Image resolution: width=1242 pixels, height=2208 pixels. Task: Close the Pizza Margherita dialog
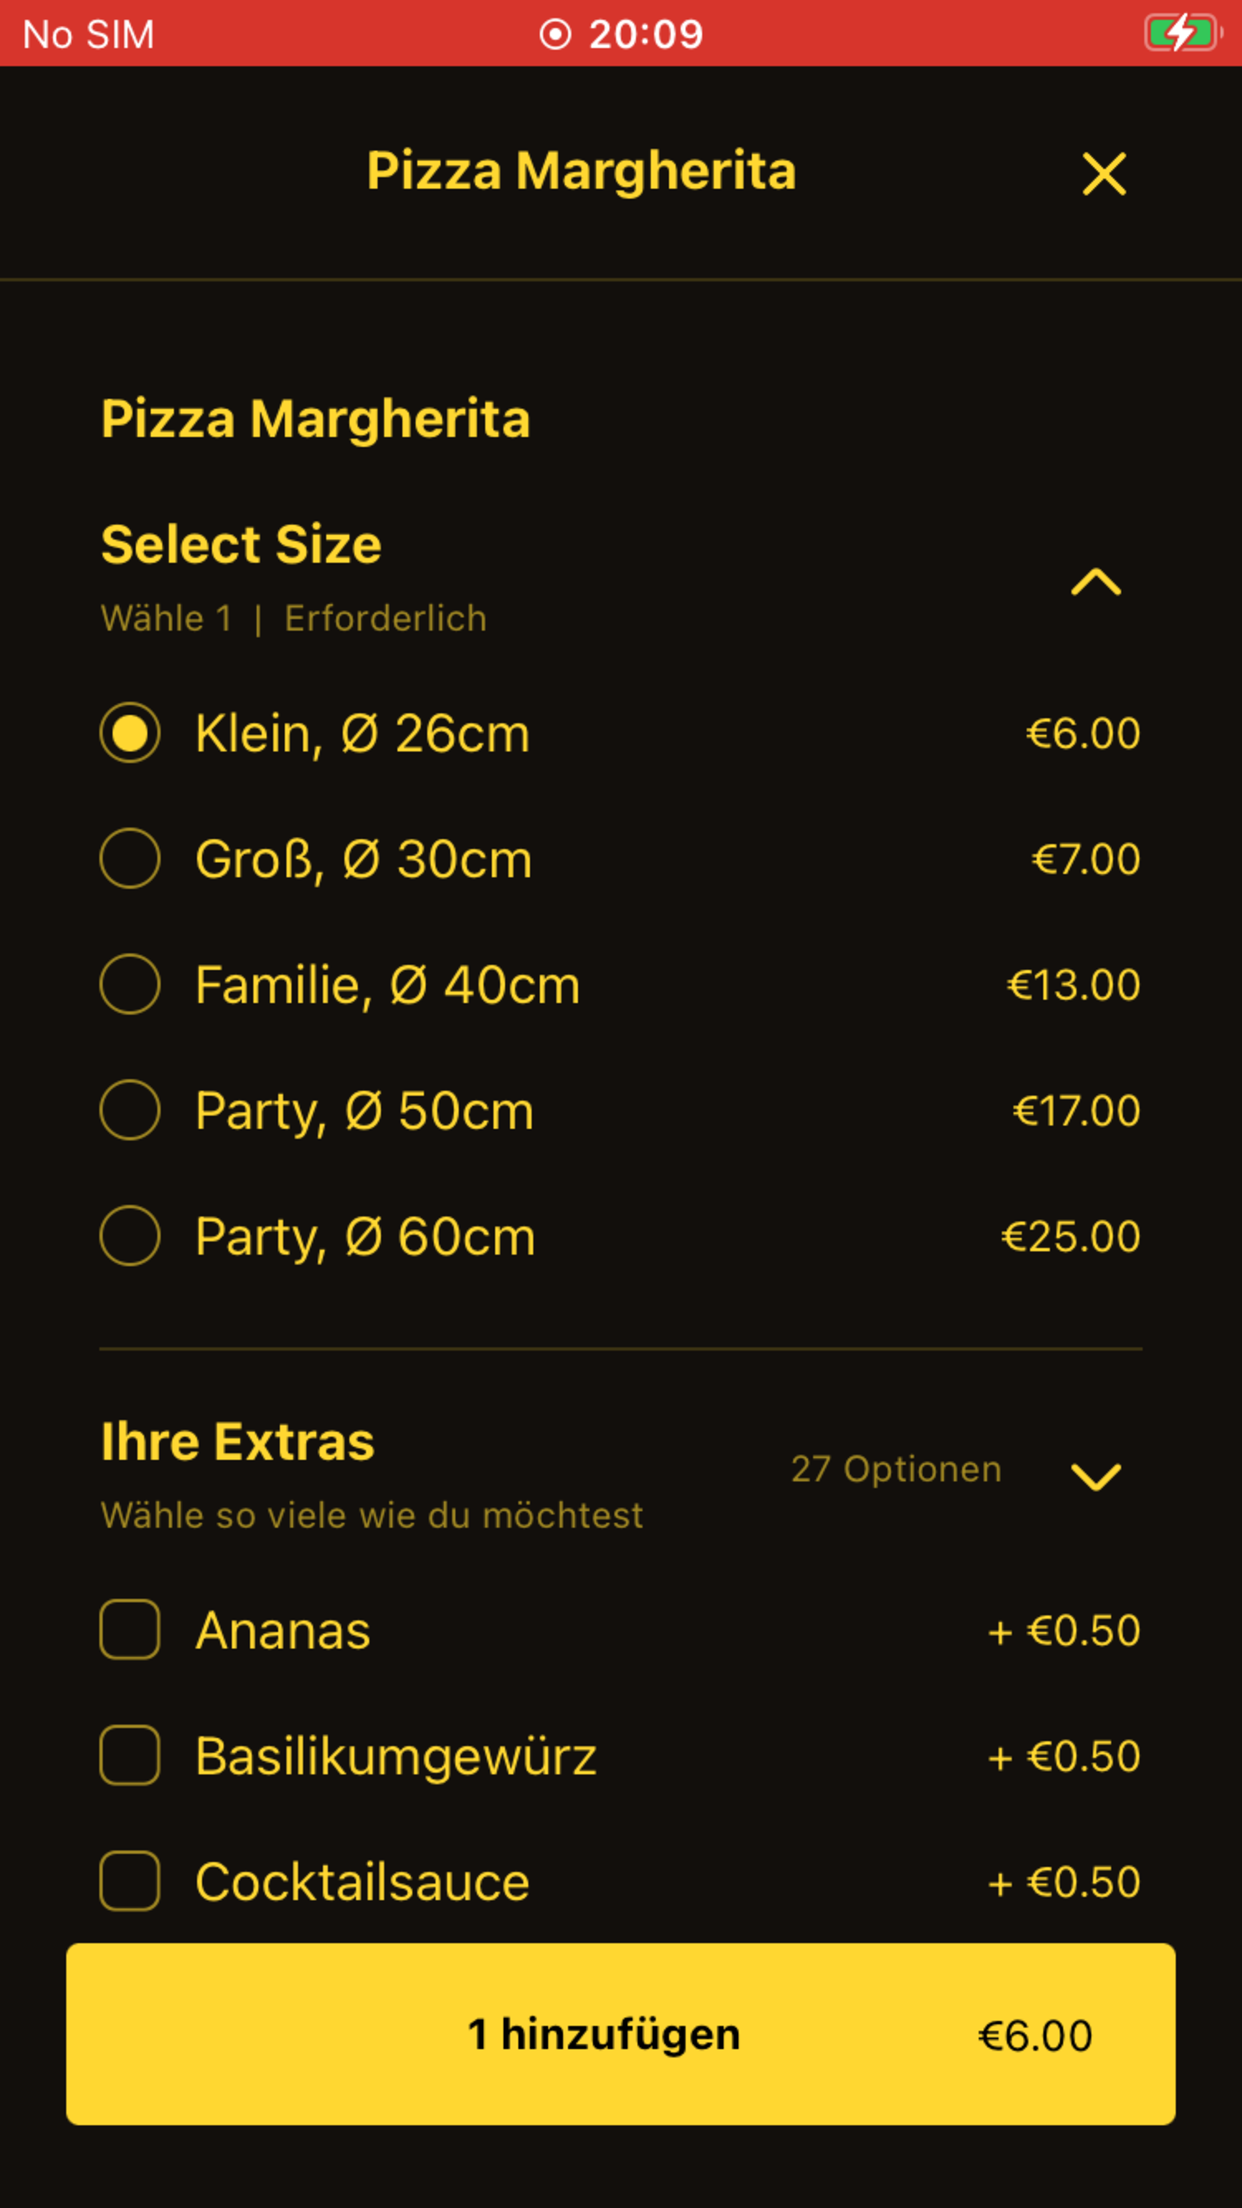tap(1104, 174)
